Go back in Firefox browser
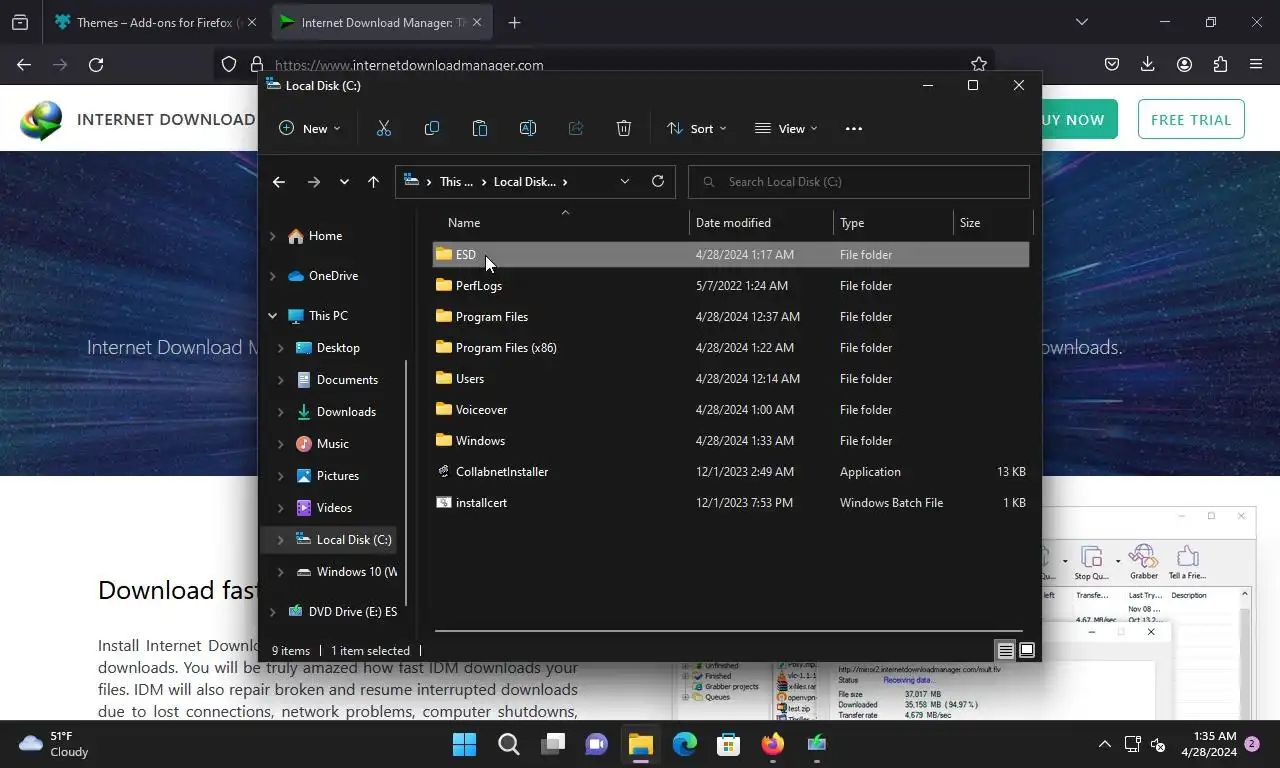Viewport: 1280px width, 768px height. click(x=24, y=64)
